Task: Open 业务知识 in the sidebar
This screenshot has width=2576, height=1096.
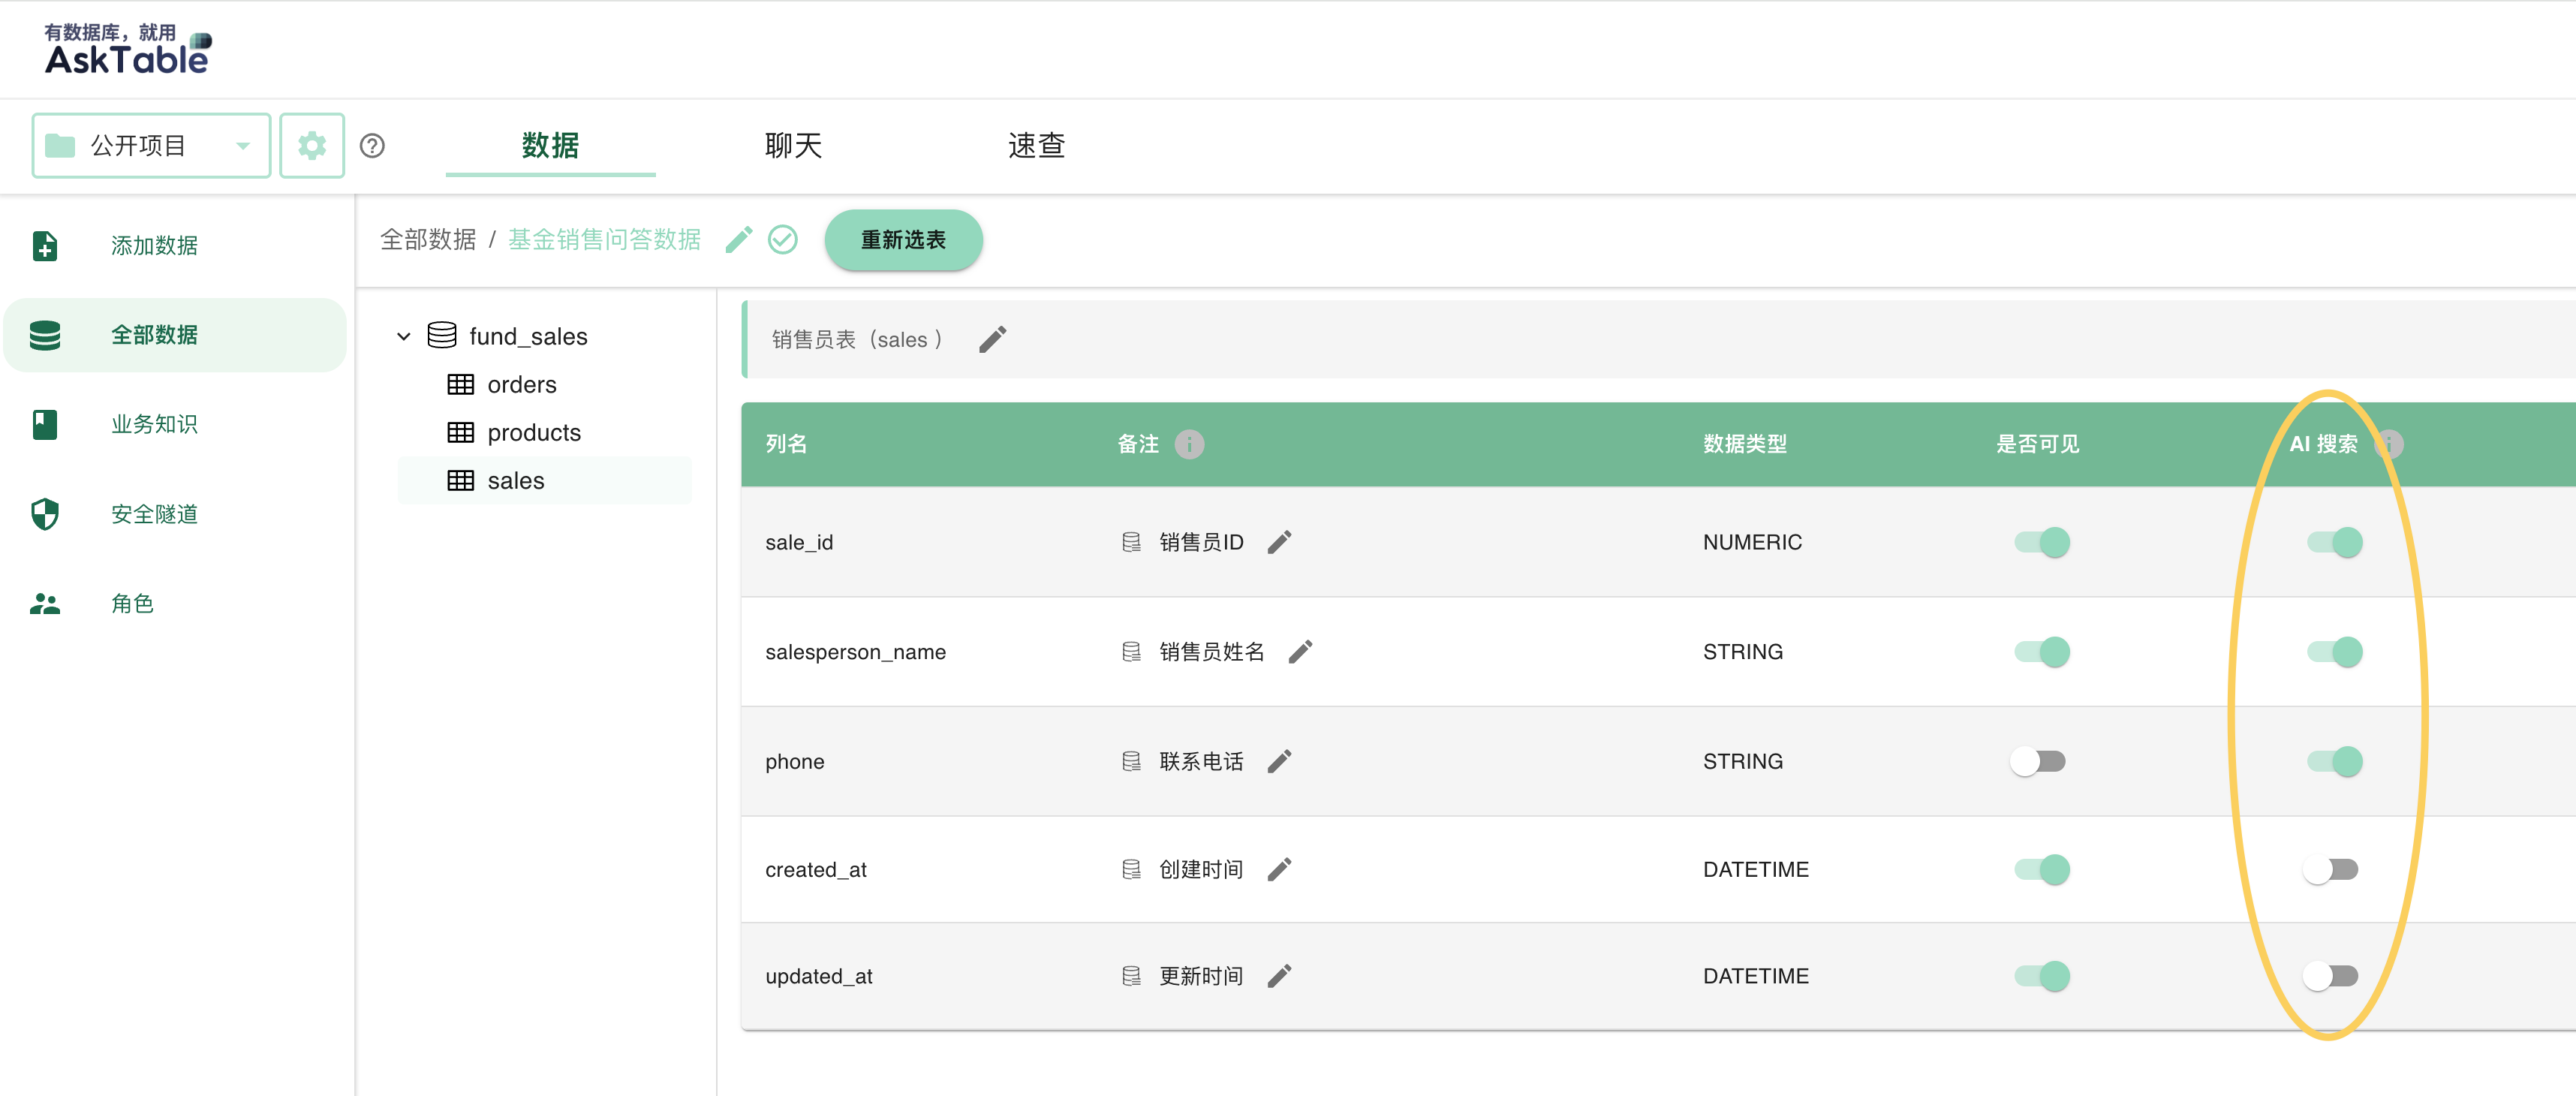Action: click(154, 425)
